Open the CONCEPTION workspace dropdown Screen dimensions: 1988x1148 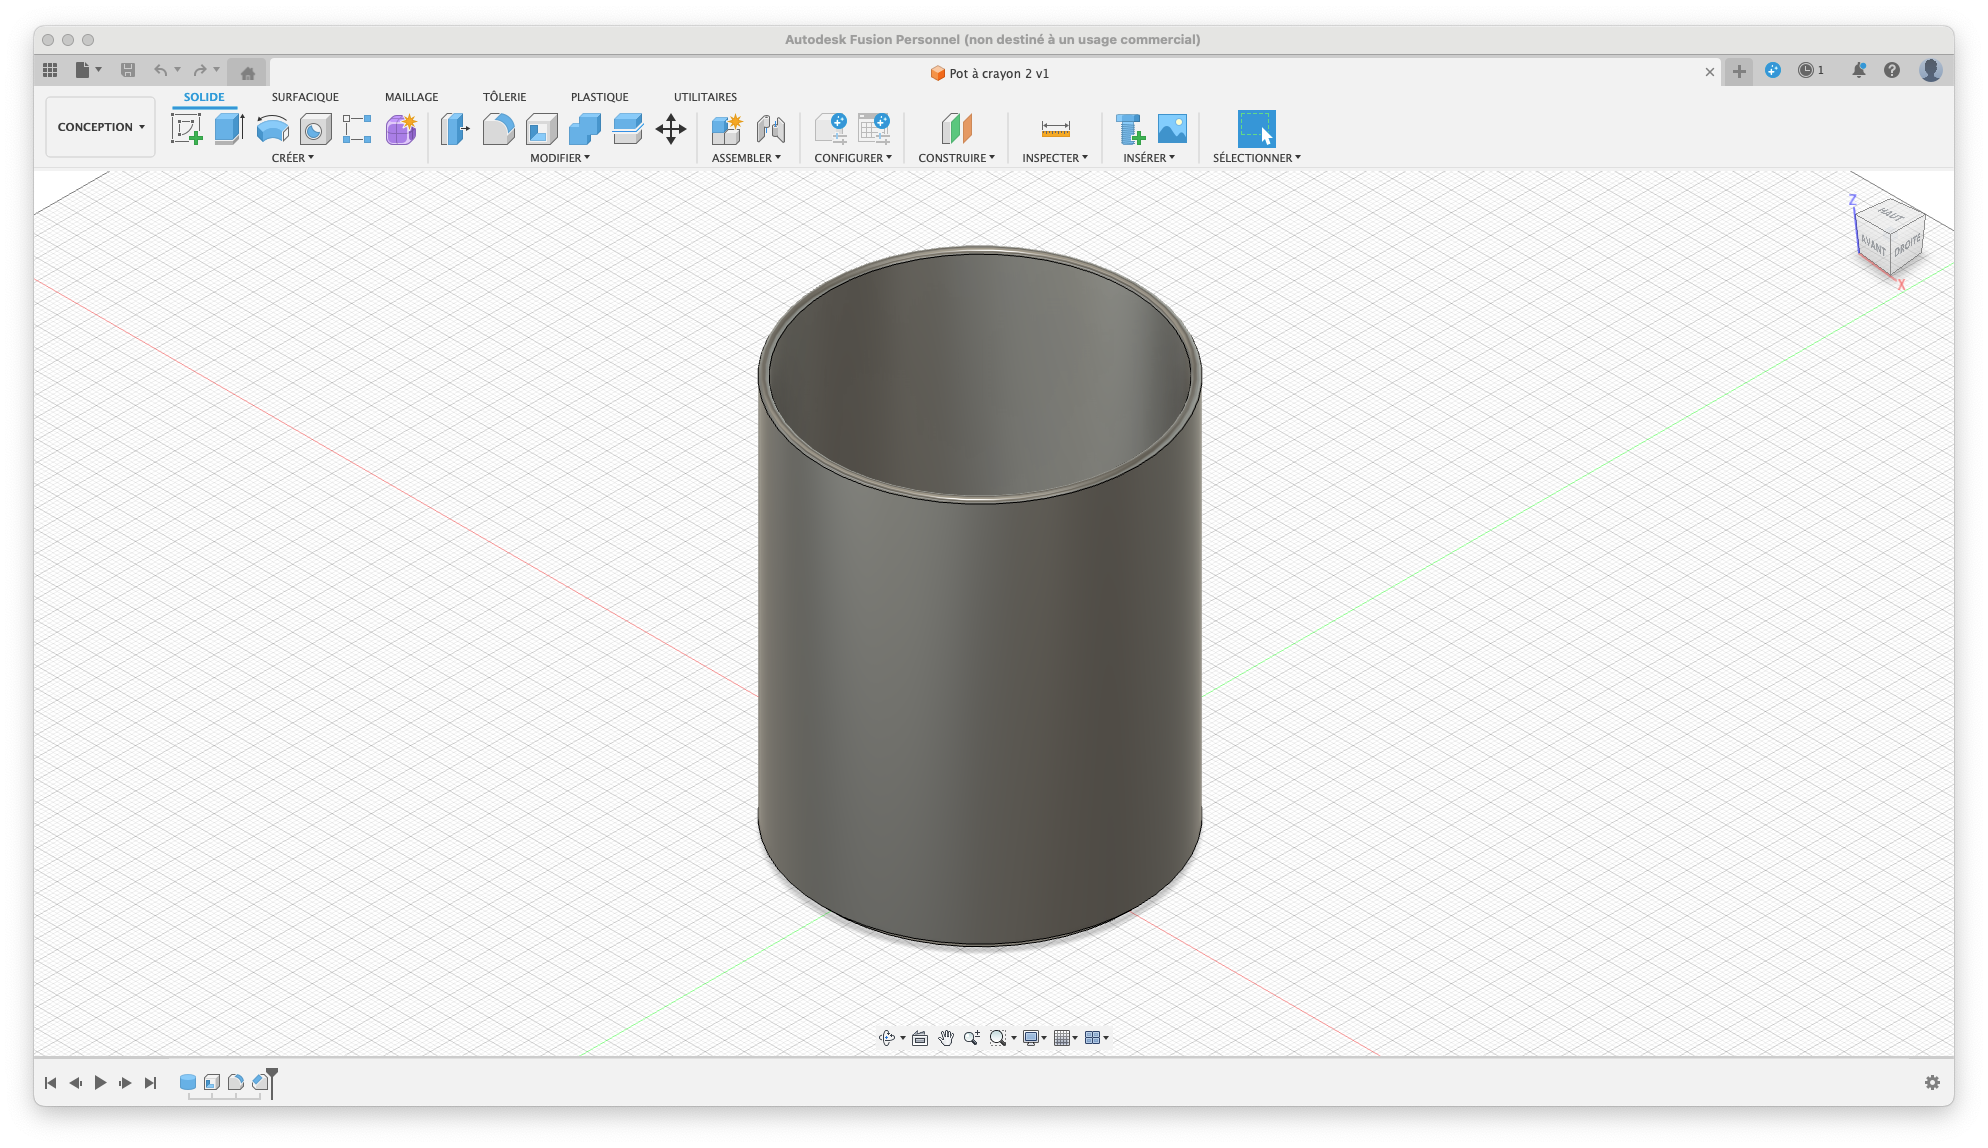(x=100, y=127)
